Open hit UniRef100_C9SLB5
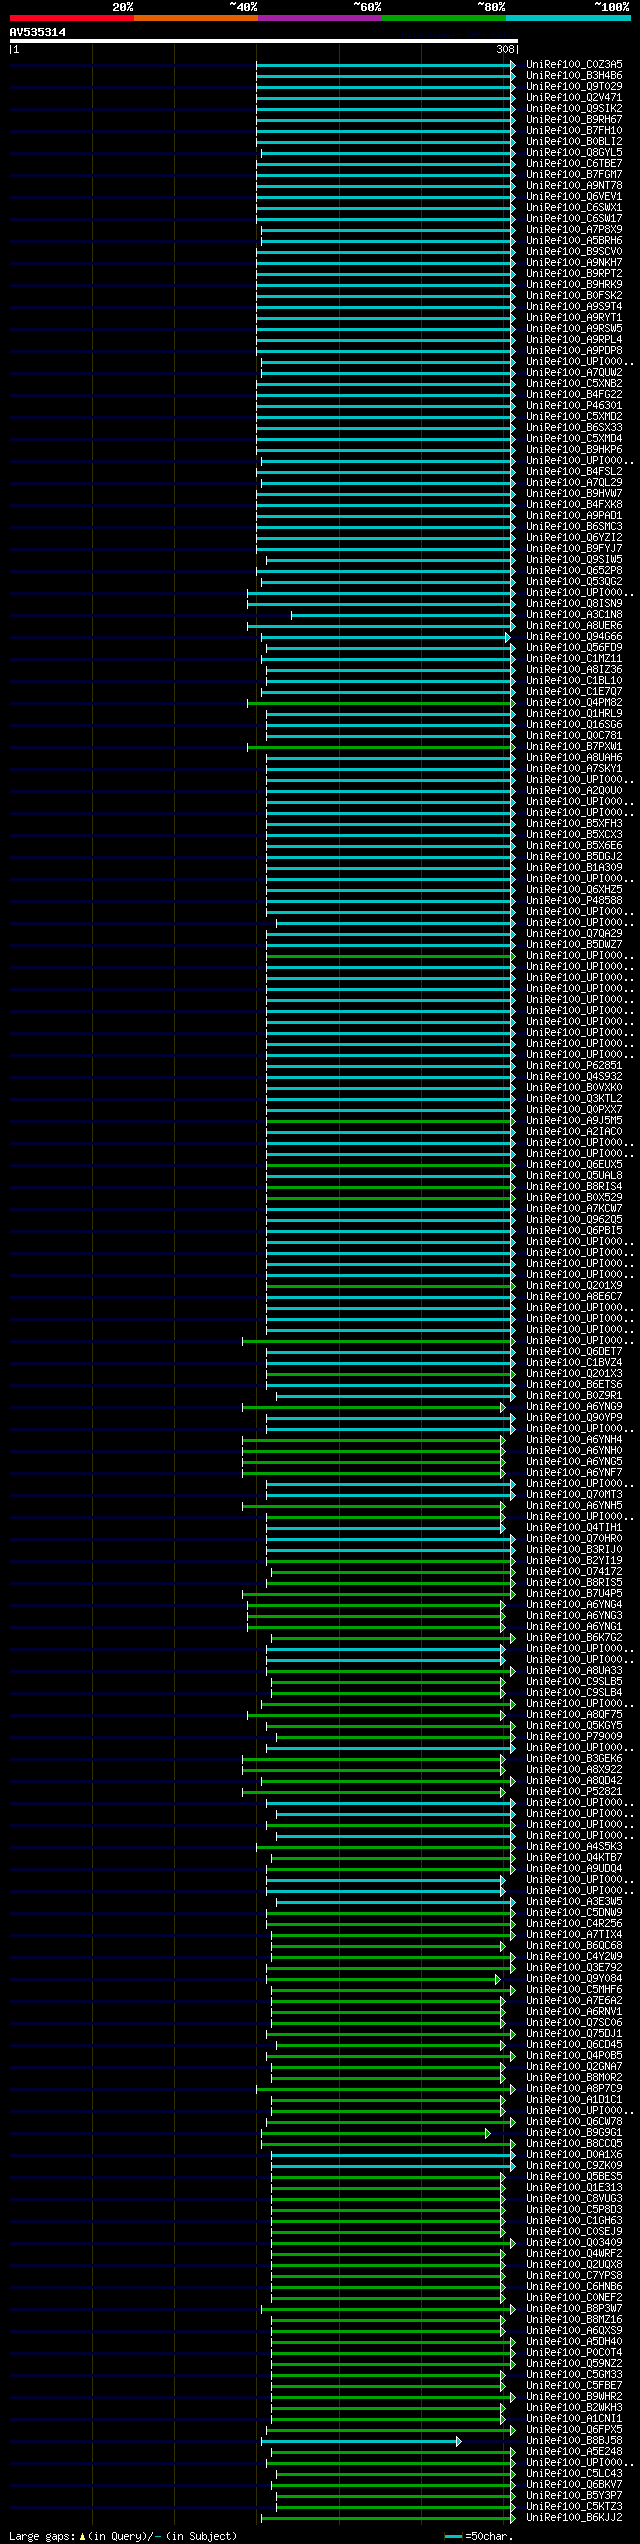Screen dimensions: 640x2544 tap(574, 1682)
